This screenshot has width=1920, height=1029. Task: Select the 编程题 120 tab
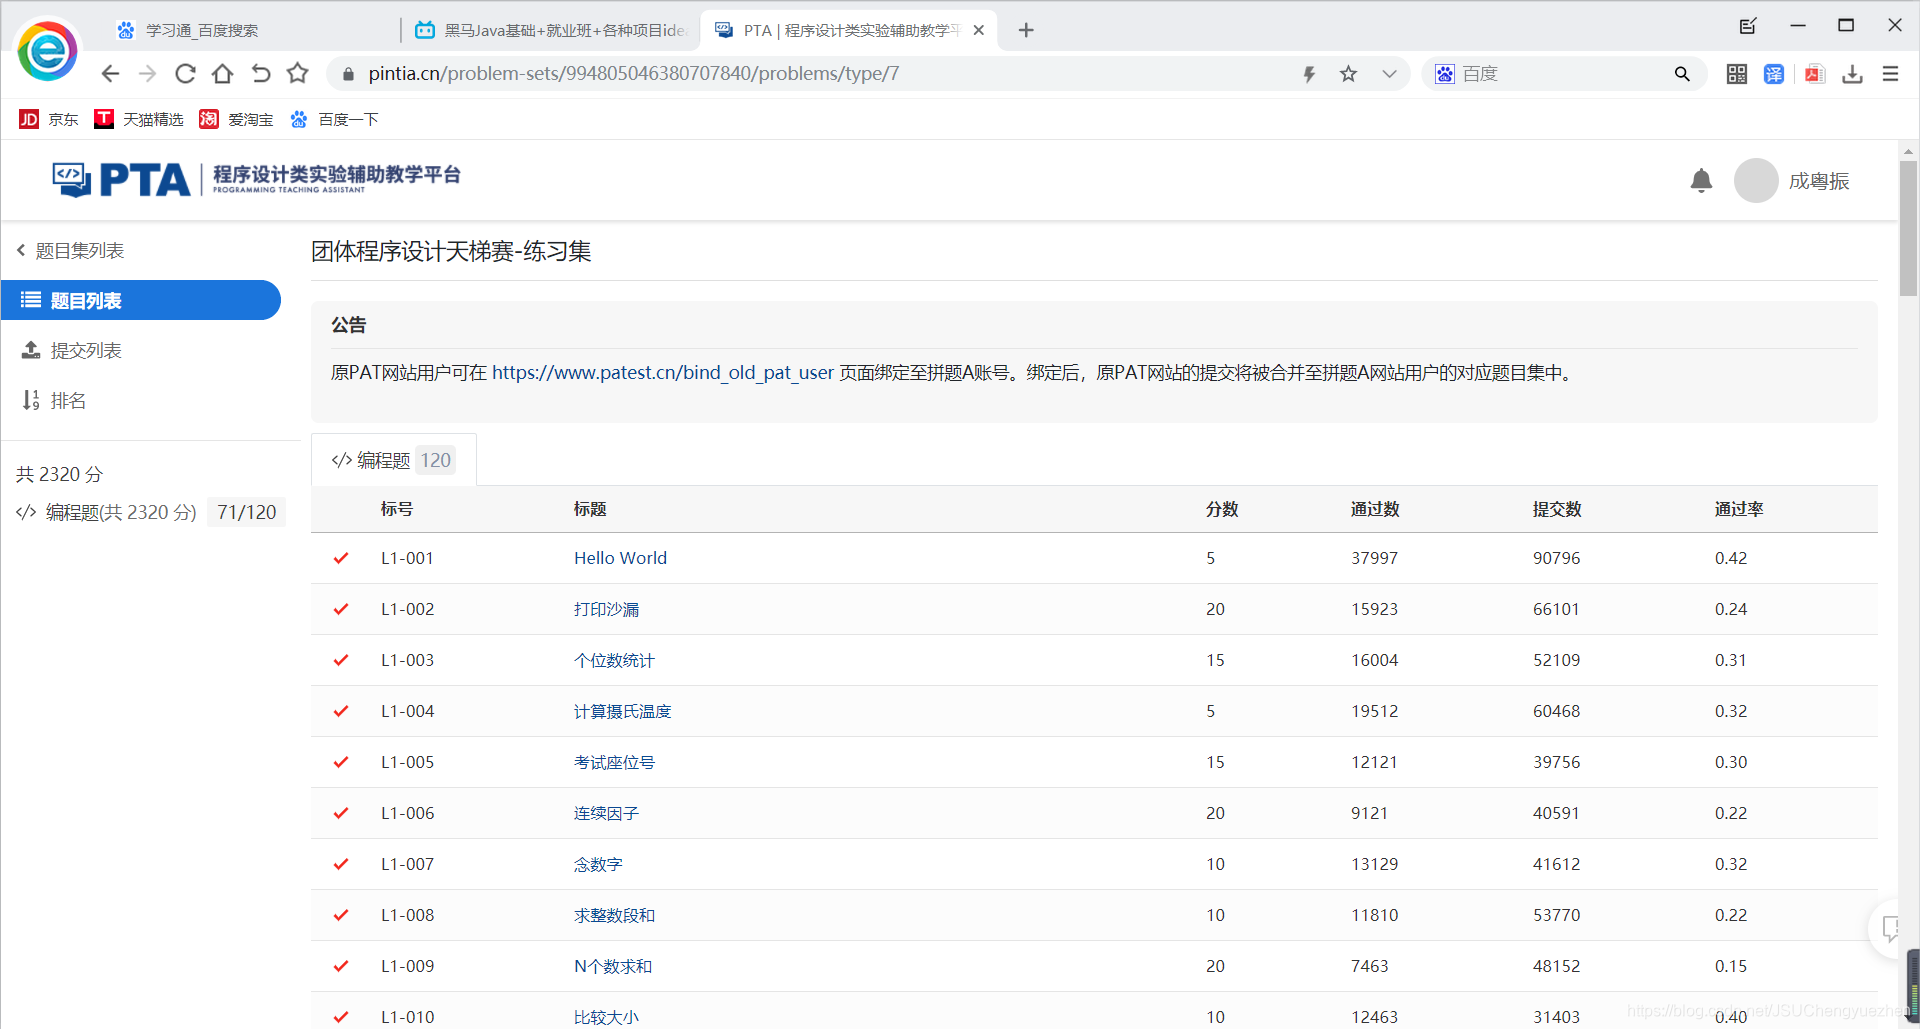point(394,460)
